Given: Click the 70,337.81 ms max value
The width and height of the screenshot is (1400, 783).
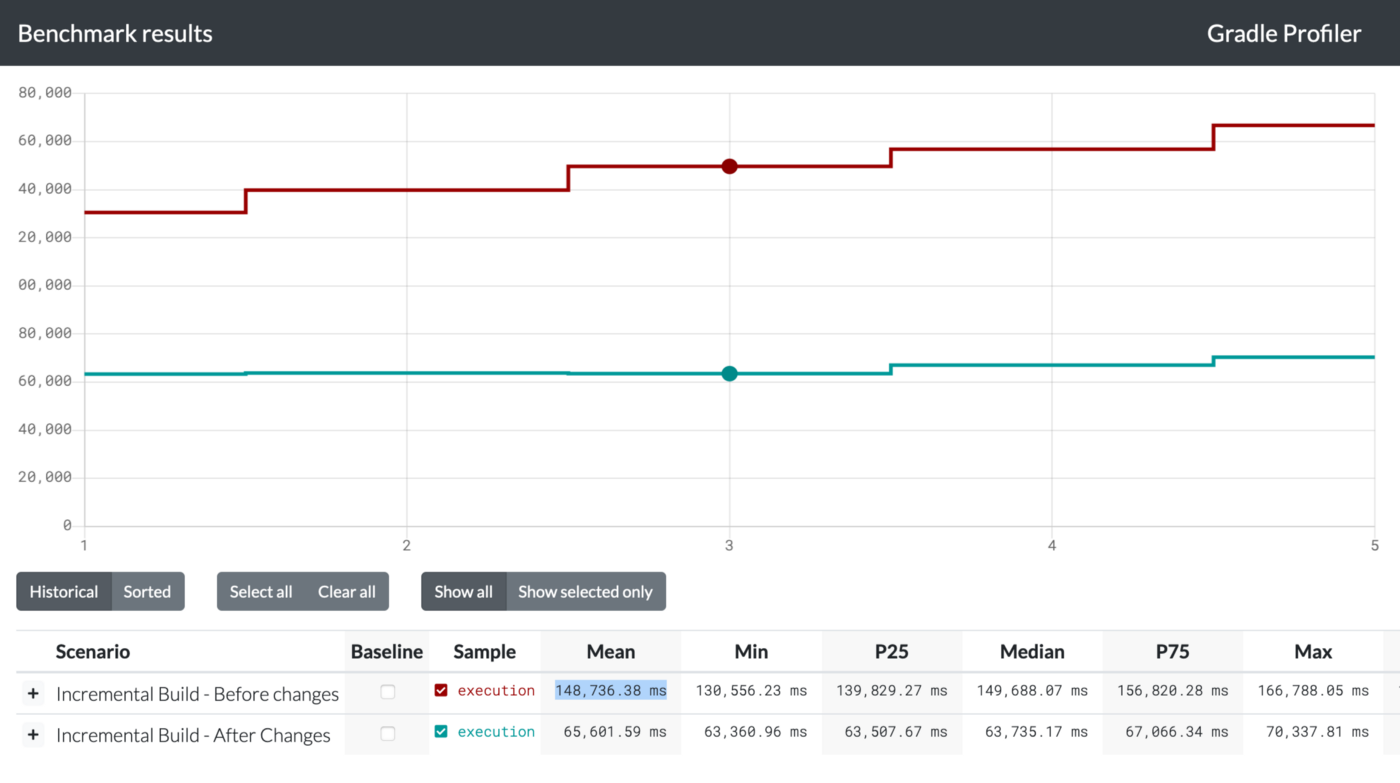Looking at the screenshot, I should point(1318,732).
